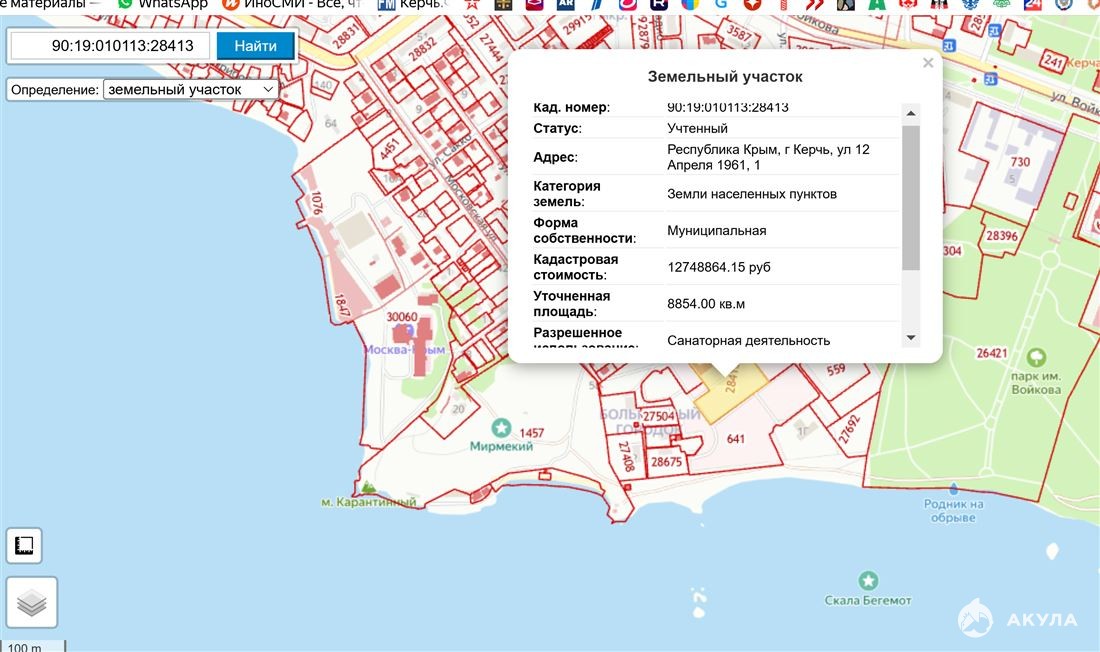Click the Мирмекий star landmark icon
Viewport: 1100px width, 652px height.
pos(502,428)
